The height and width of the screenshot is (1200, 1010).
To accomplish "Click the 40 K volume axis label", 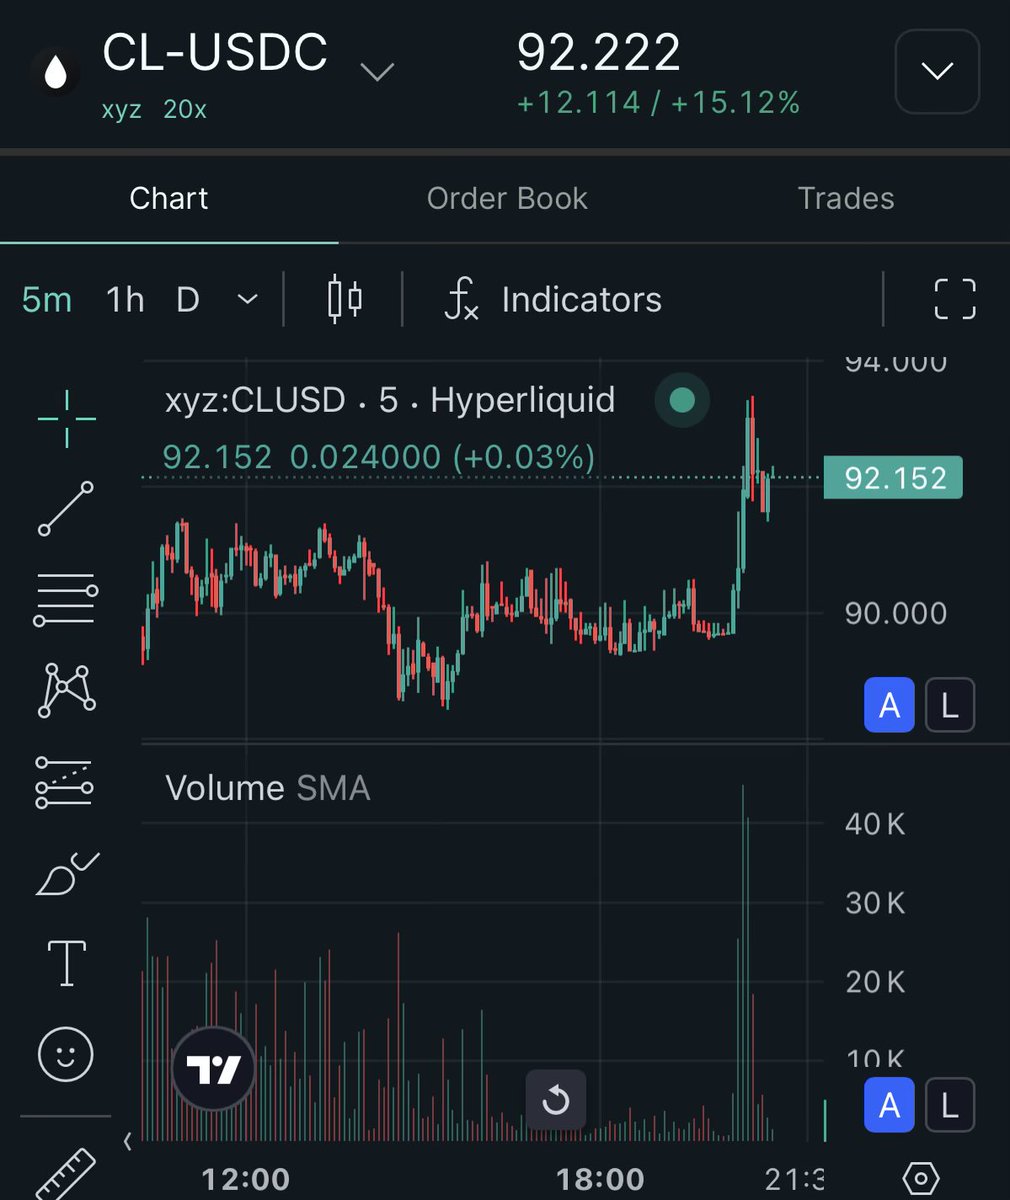I will [x=875, y=824].
